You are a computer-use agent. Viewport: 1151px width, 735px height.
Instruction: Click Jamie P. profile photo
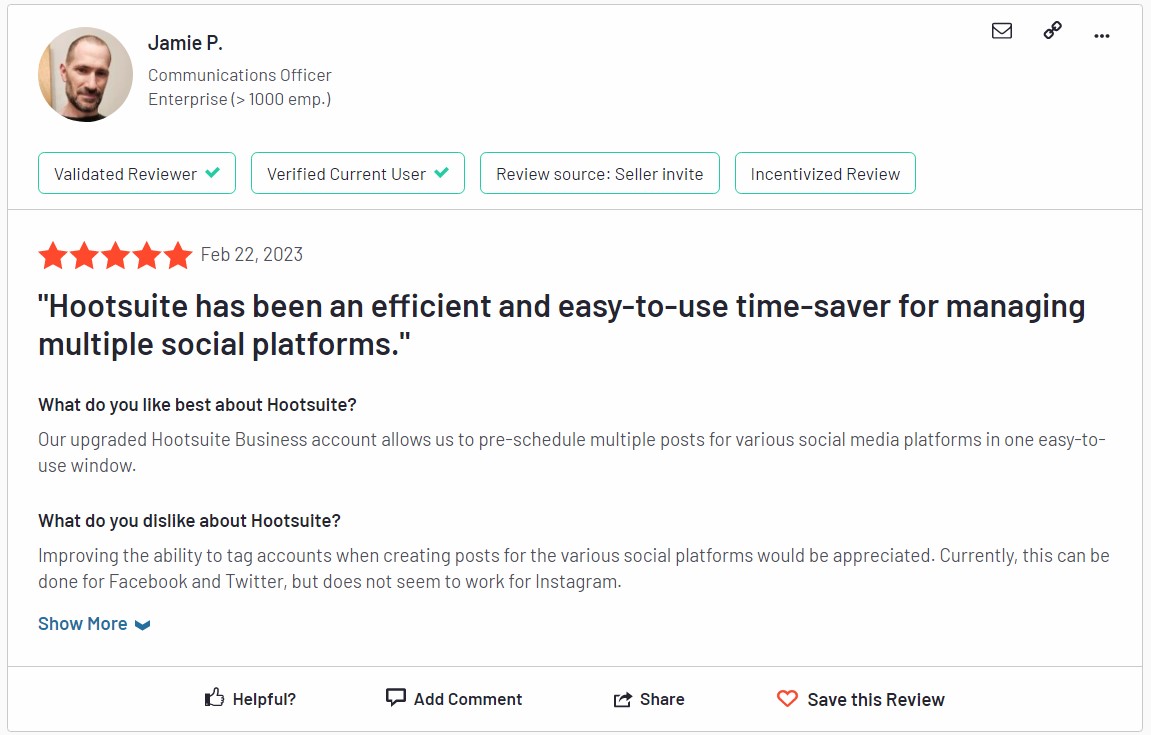[x=85, y=74]
